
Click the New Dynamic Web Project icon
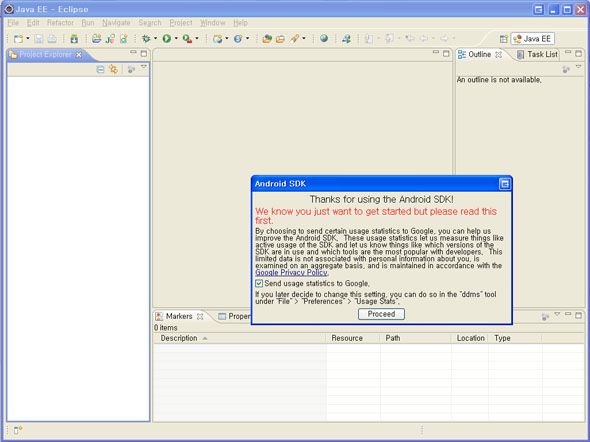(217, 39)
